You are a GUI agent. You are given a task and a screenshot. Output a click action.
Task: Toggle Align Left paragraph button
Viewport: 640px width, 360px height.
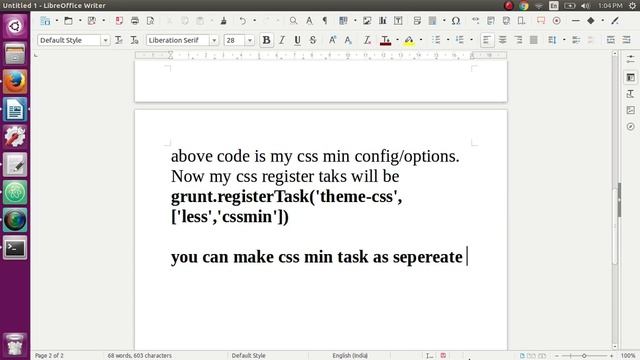[x=487, y=40]
